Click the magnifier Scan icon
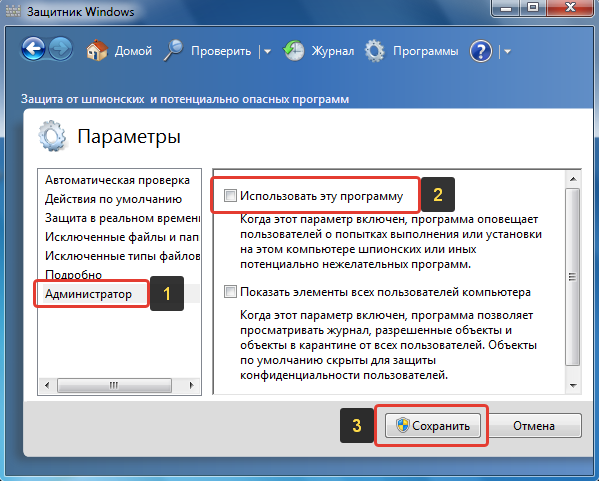Image resolution: width=599 pixels, height=481 pixels. click(173, 50)
